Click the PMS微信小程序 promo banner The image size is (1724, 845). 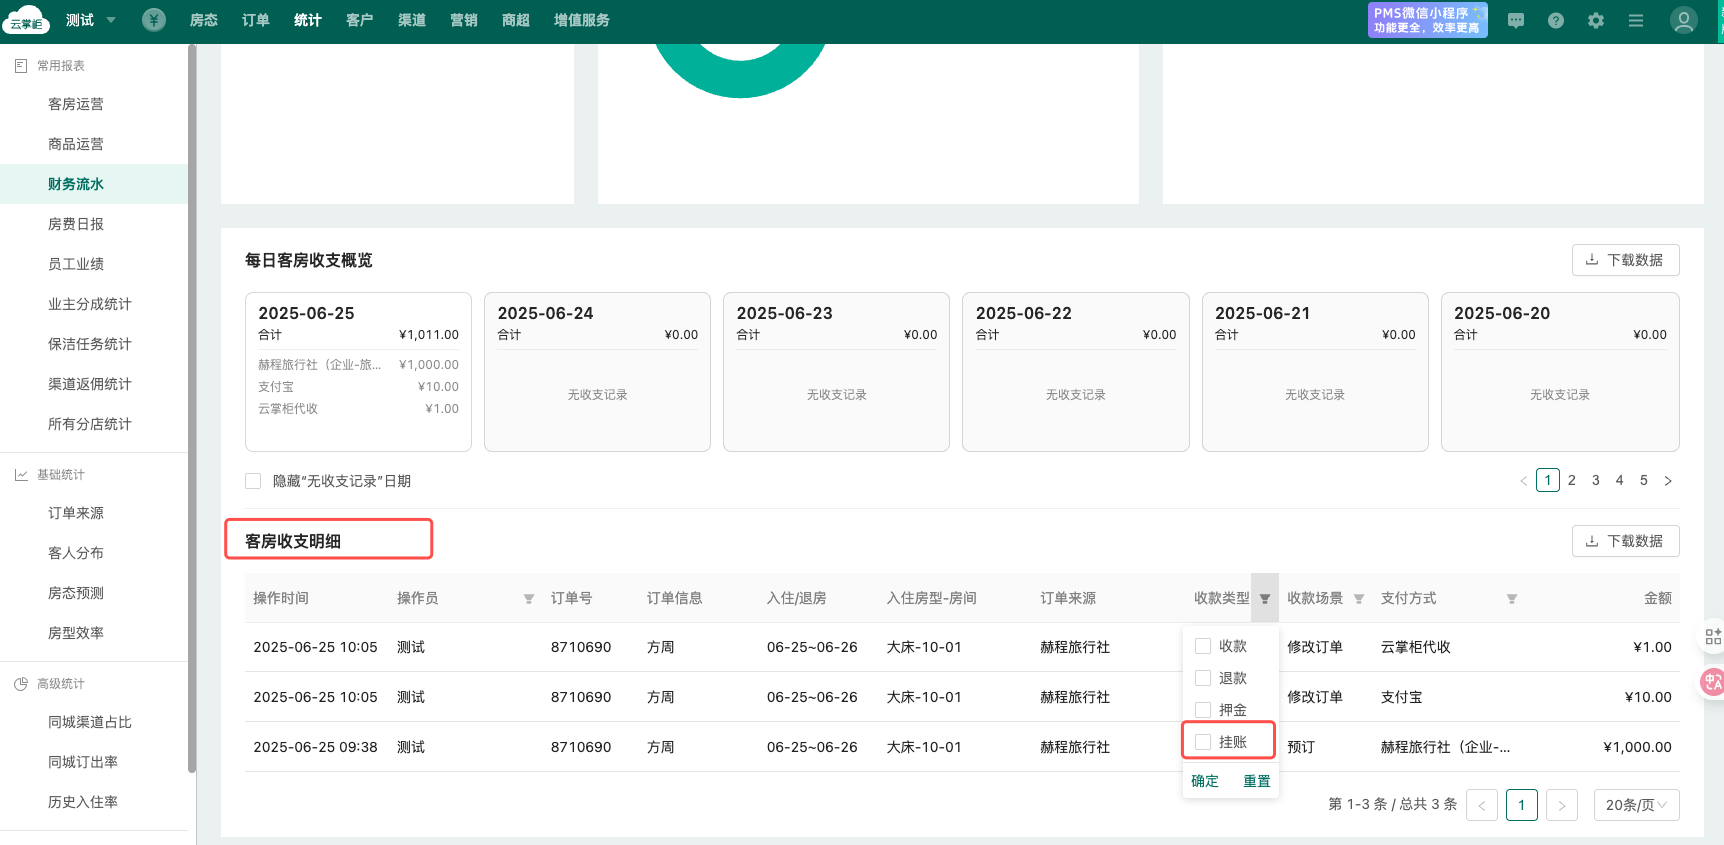1427,20
